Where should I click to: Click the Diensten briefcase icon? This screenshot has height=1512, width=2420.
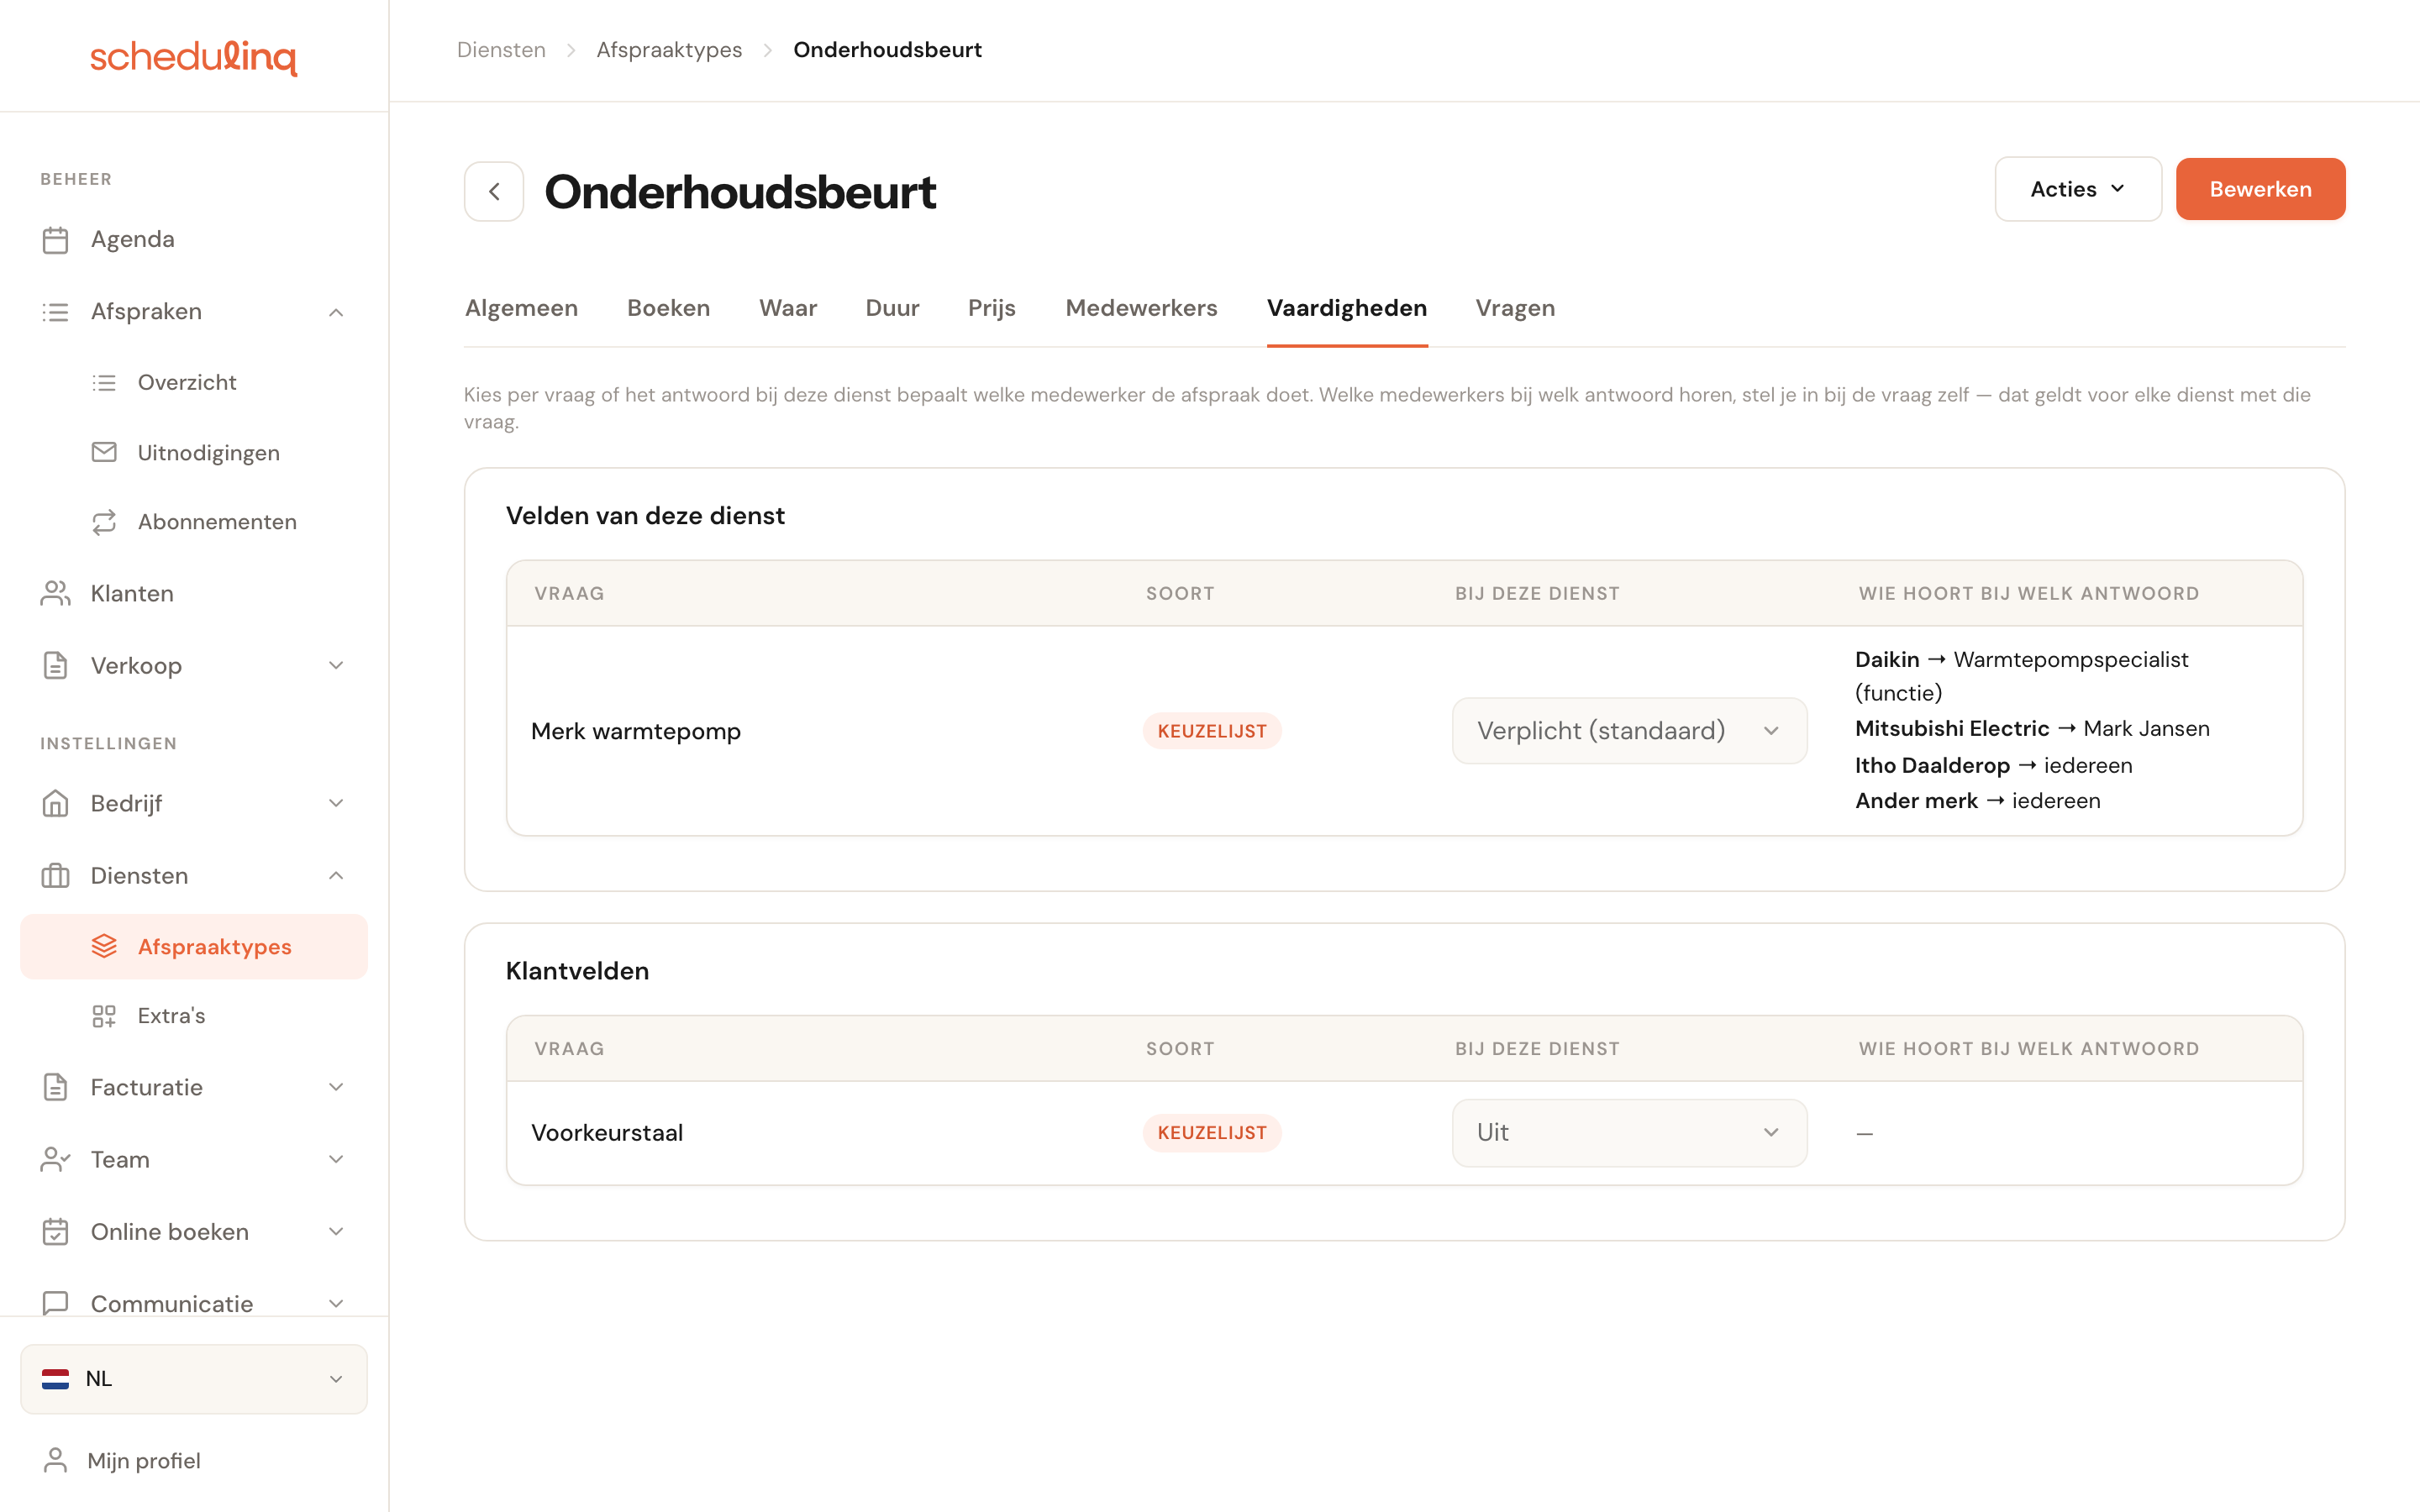pyautogui.click(x=55, y=876)
